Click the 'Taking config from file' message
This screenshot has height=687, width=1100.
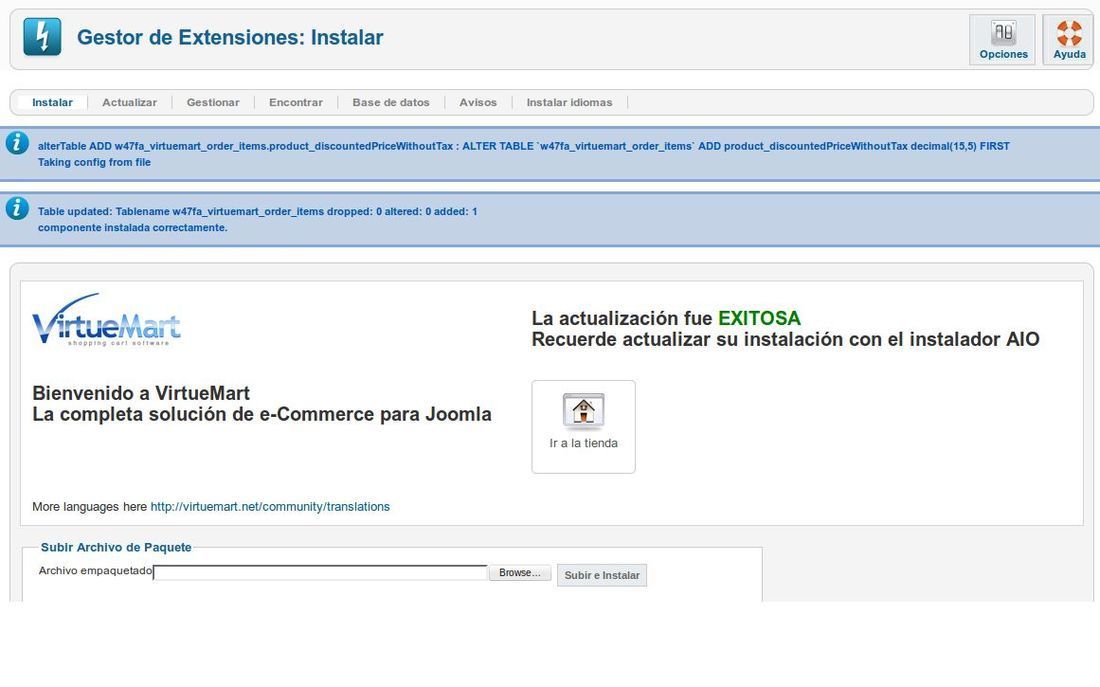click(x=94, y=162)
